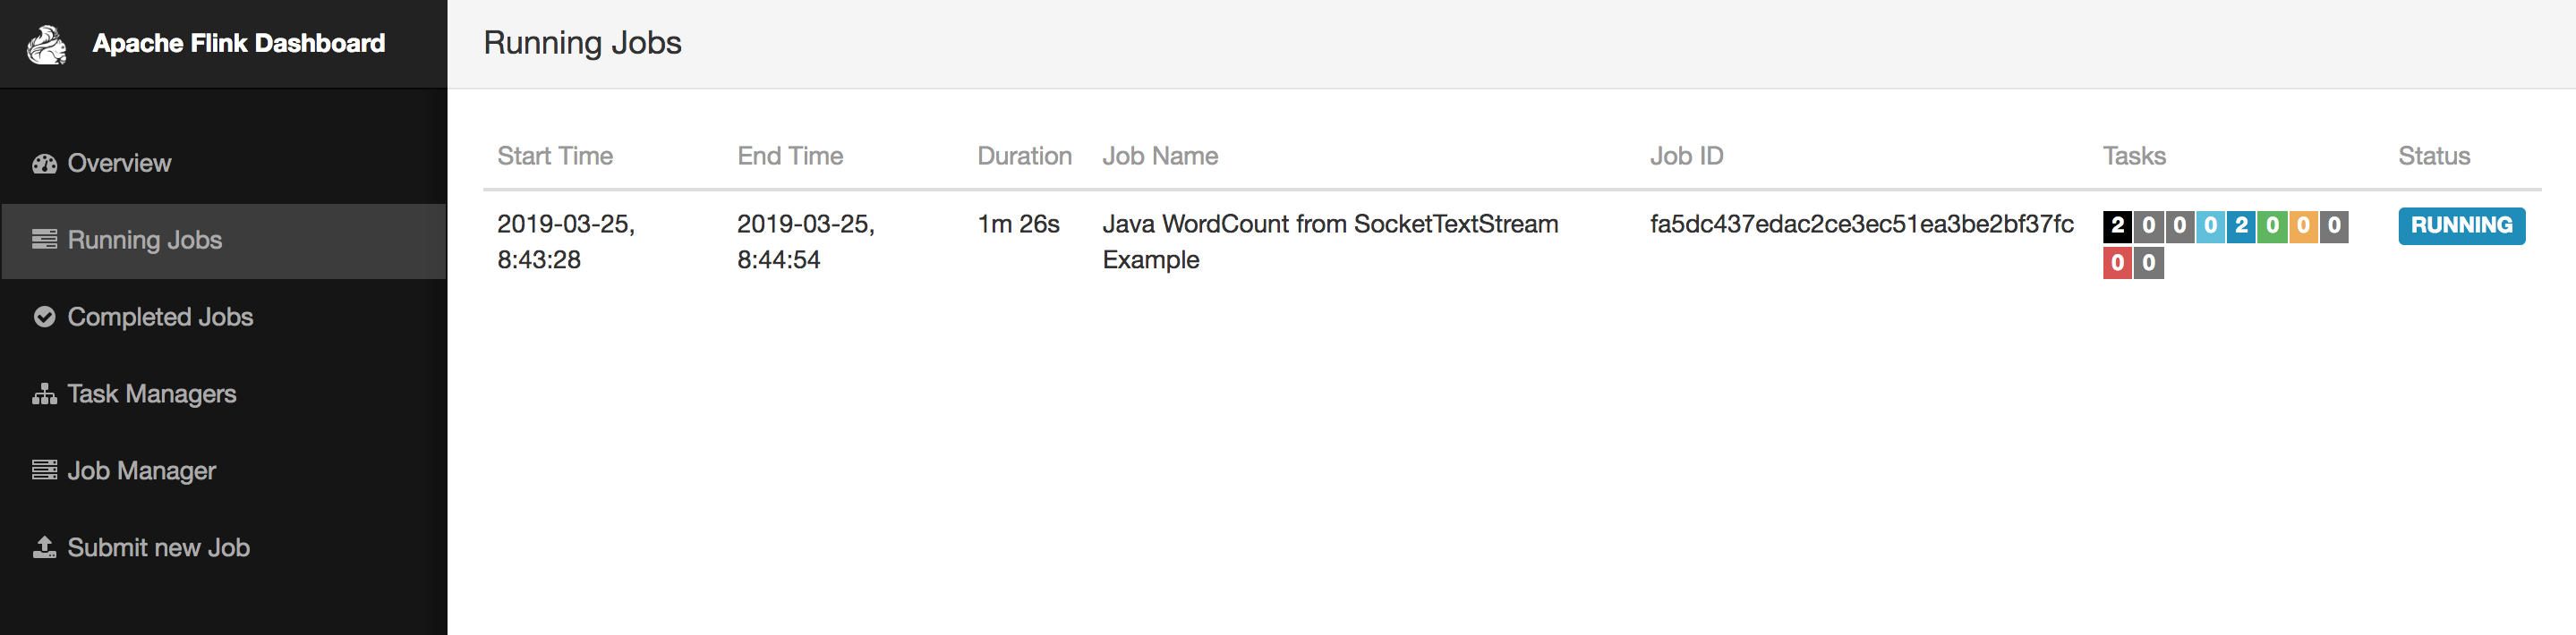
Task: Click the green task count badge
Action: (x=2272, y=226)
